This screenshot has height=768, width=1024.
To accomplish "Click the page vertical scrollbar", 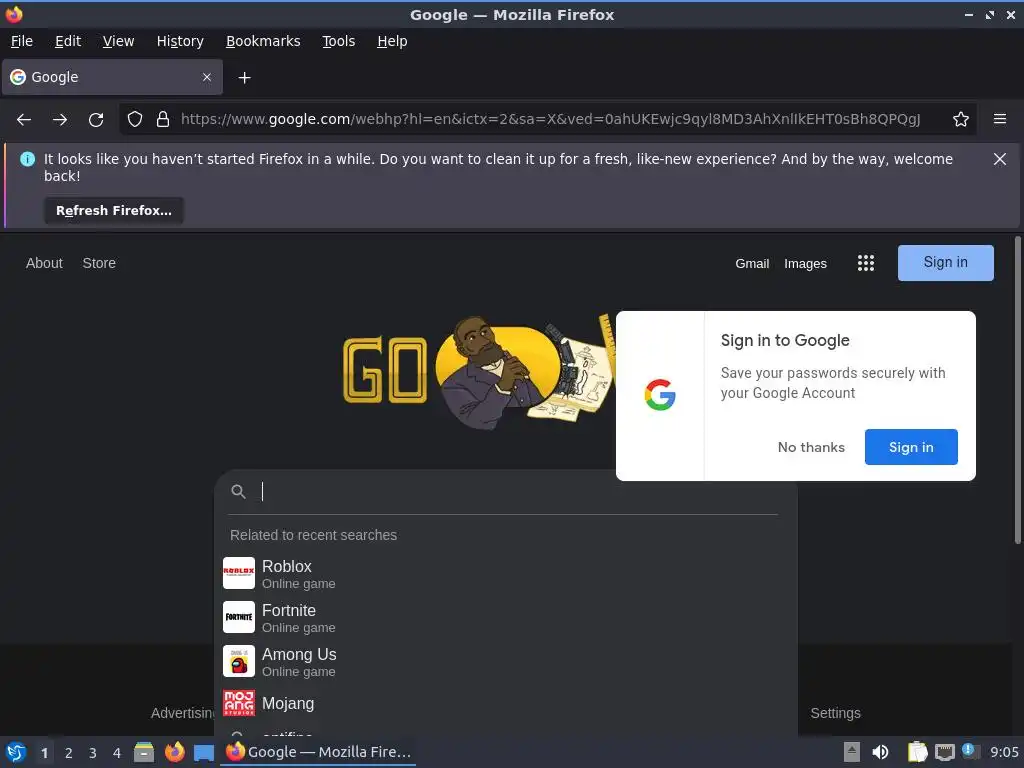I will [x=1017, y=390].
